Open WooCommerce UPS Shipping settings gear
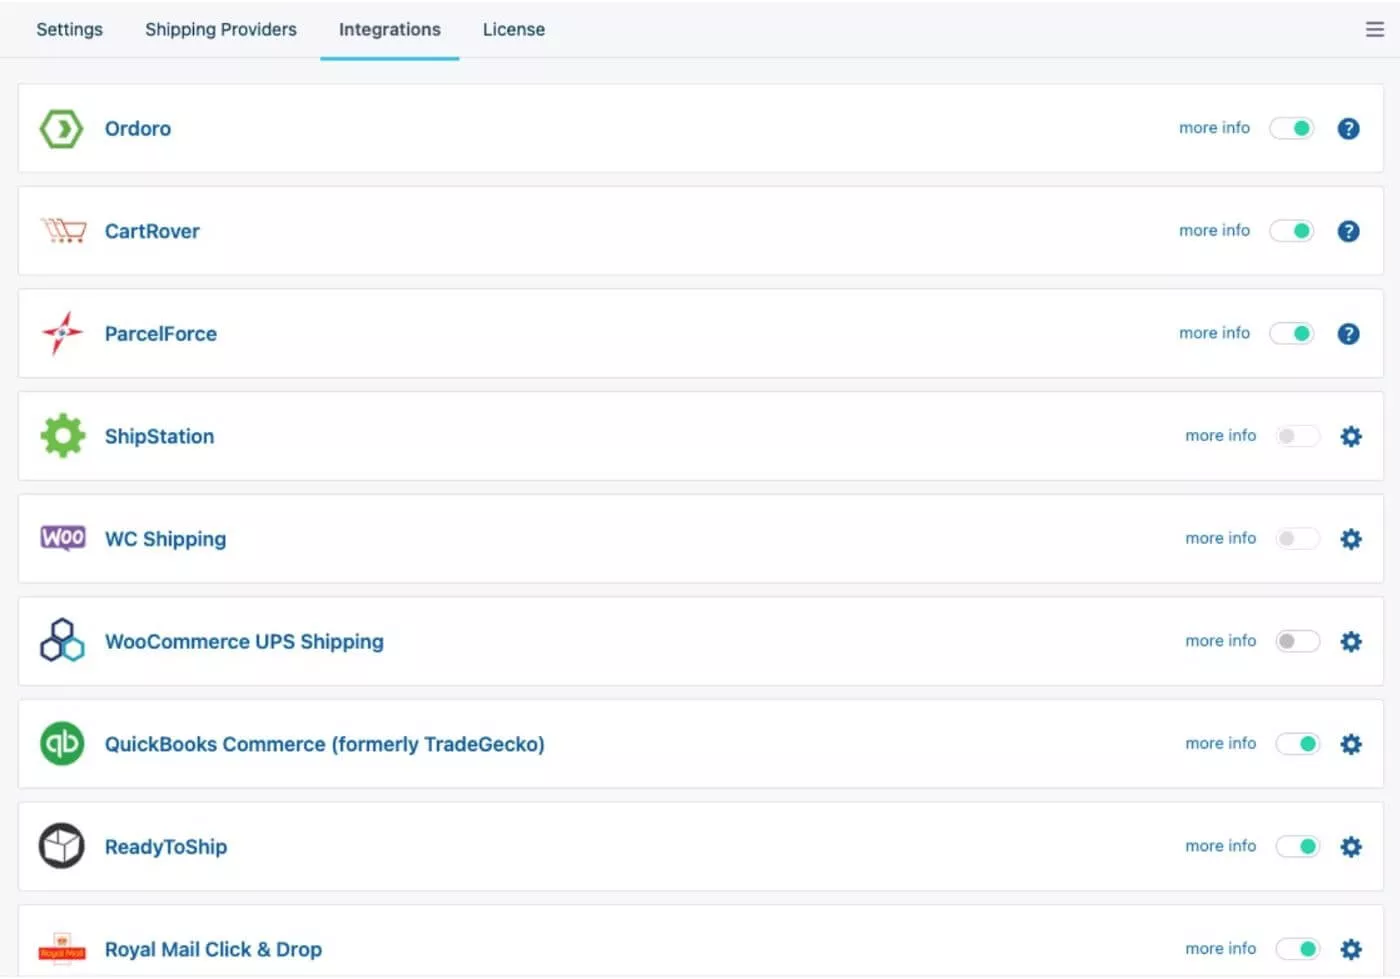 (1351, 641)
